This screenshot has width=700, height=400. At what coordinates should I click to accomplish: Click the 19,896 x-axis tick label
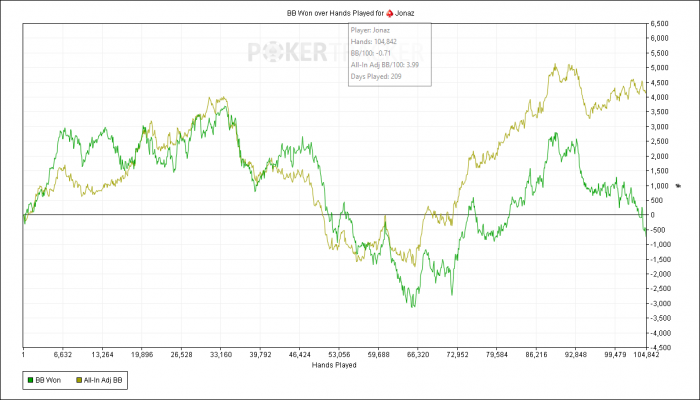coord(142,355)
